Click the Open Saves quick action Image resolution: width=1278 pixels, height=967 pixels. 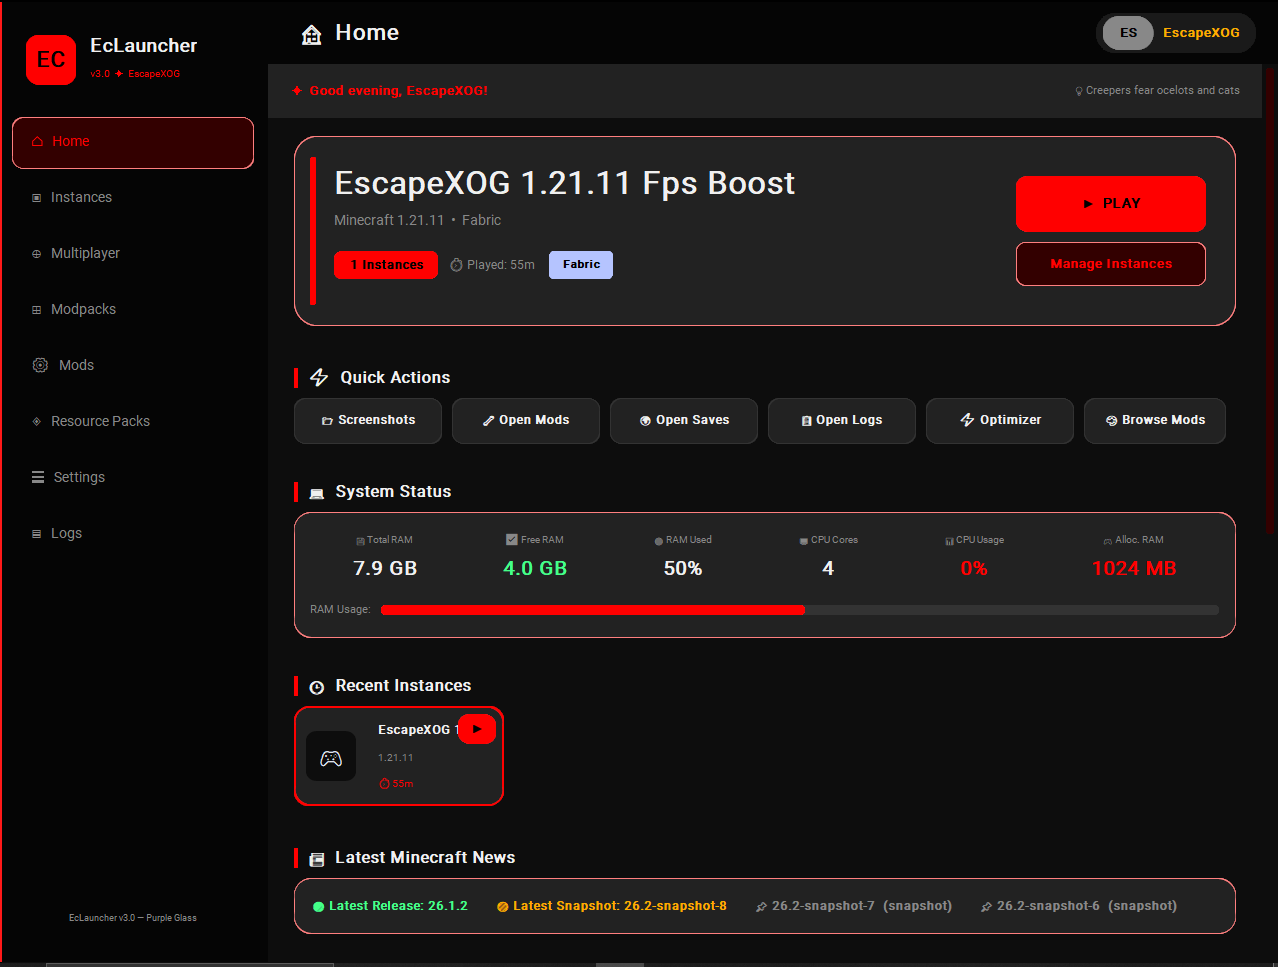[x=684, y=421]
